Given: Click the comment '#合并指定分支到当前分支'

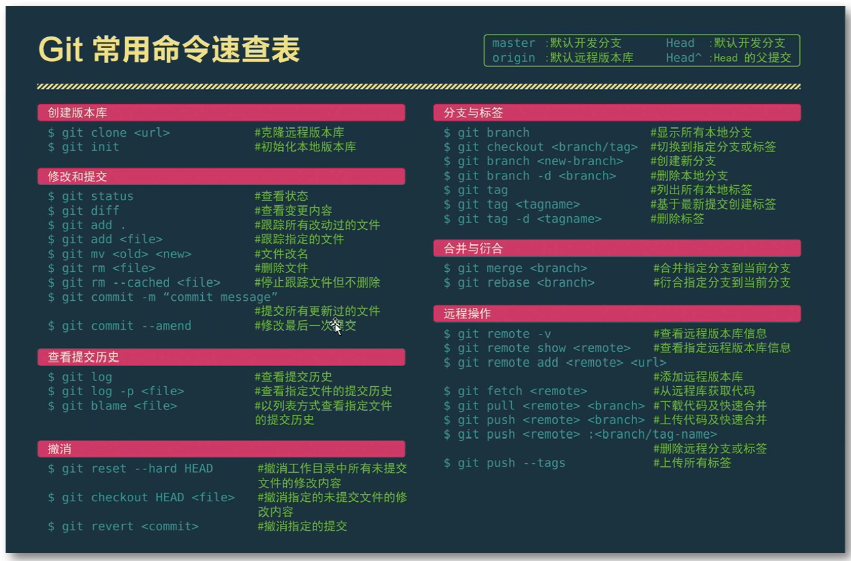Looking at the screenshot, I should point(722,268).
